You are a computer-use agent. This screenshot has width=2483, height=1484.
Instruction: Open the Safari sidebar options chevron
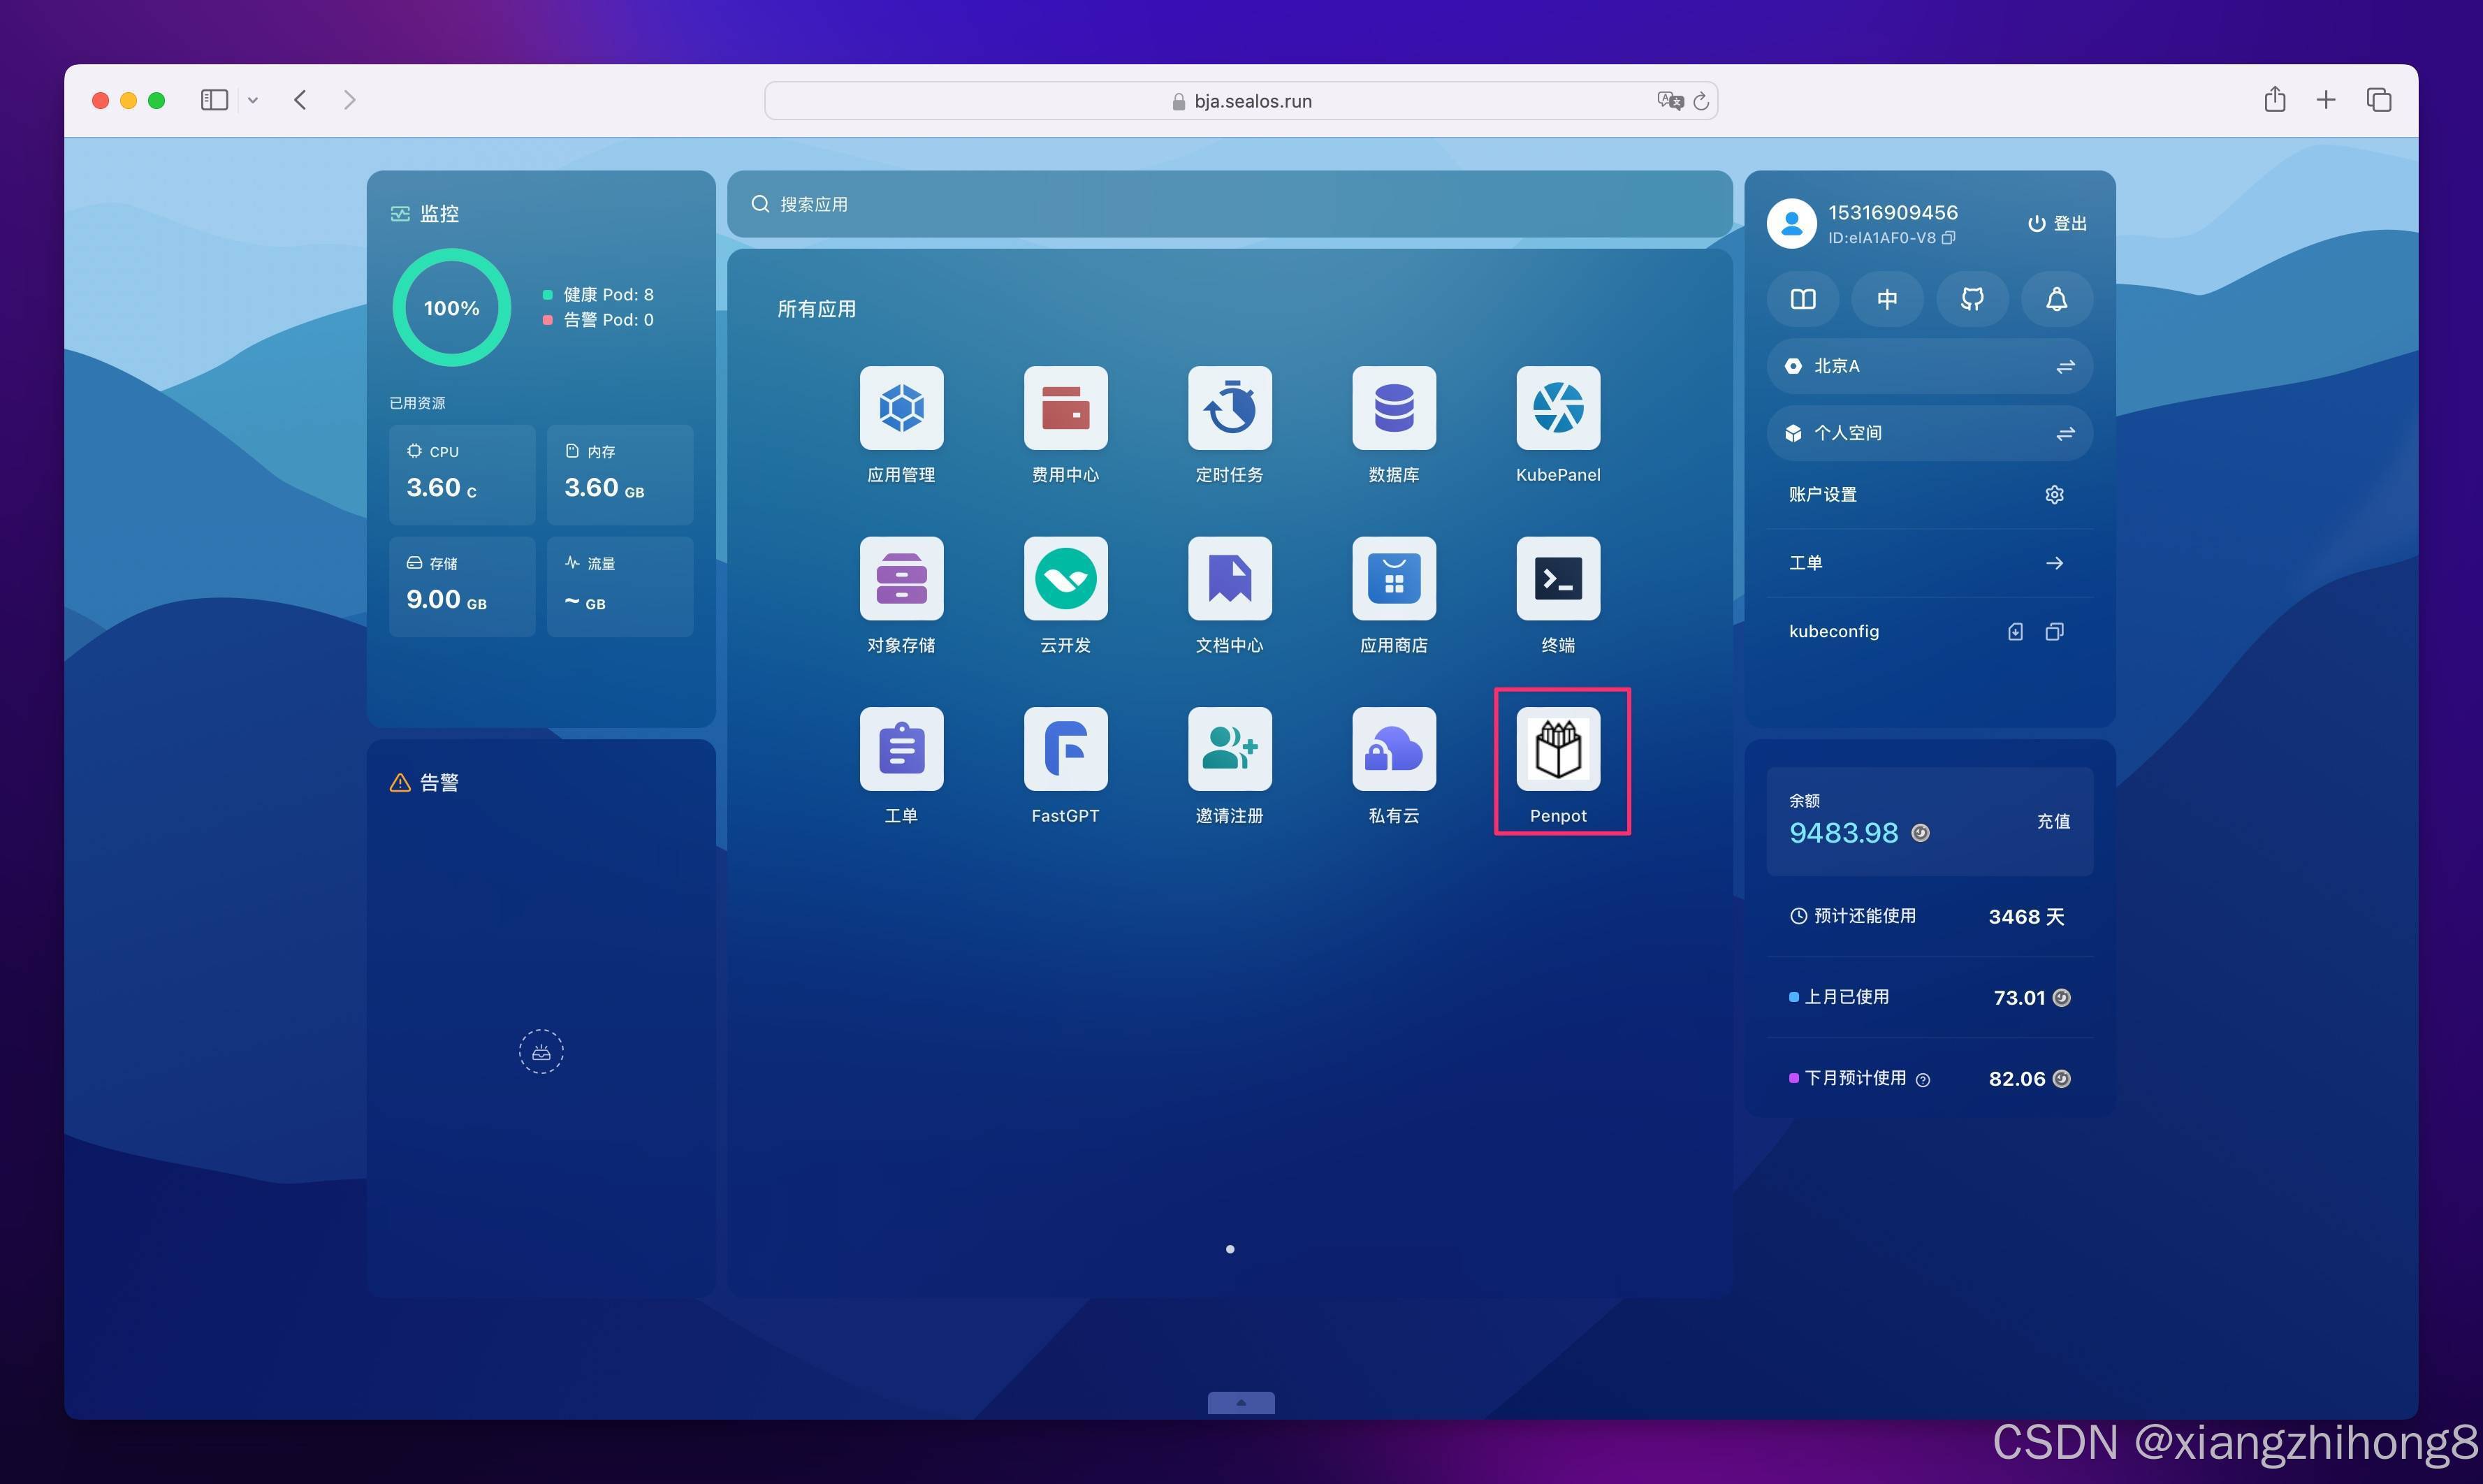point(253,100)
